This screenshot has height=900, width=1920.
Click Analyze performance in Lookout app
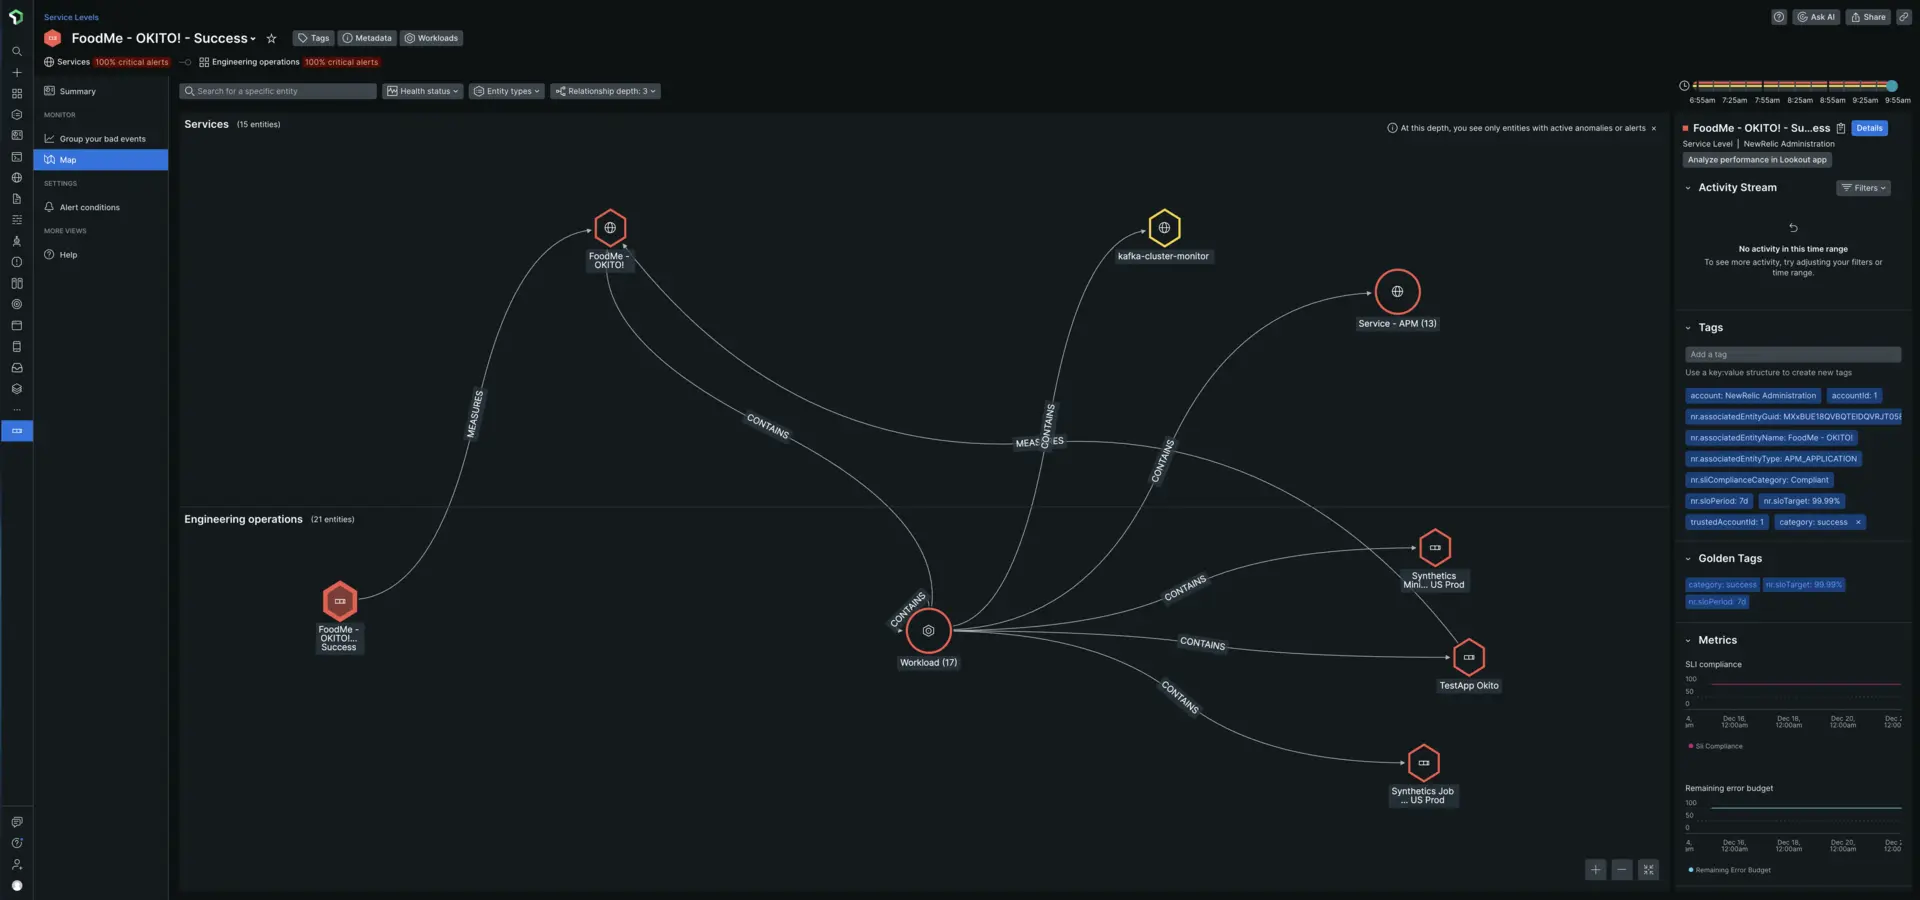pos(1756,160)
